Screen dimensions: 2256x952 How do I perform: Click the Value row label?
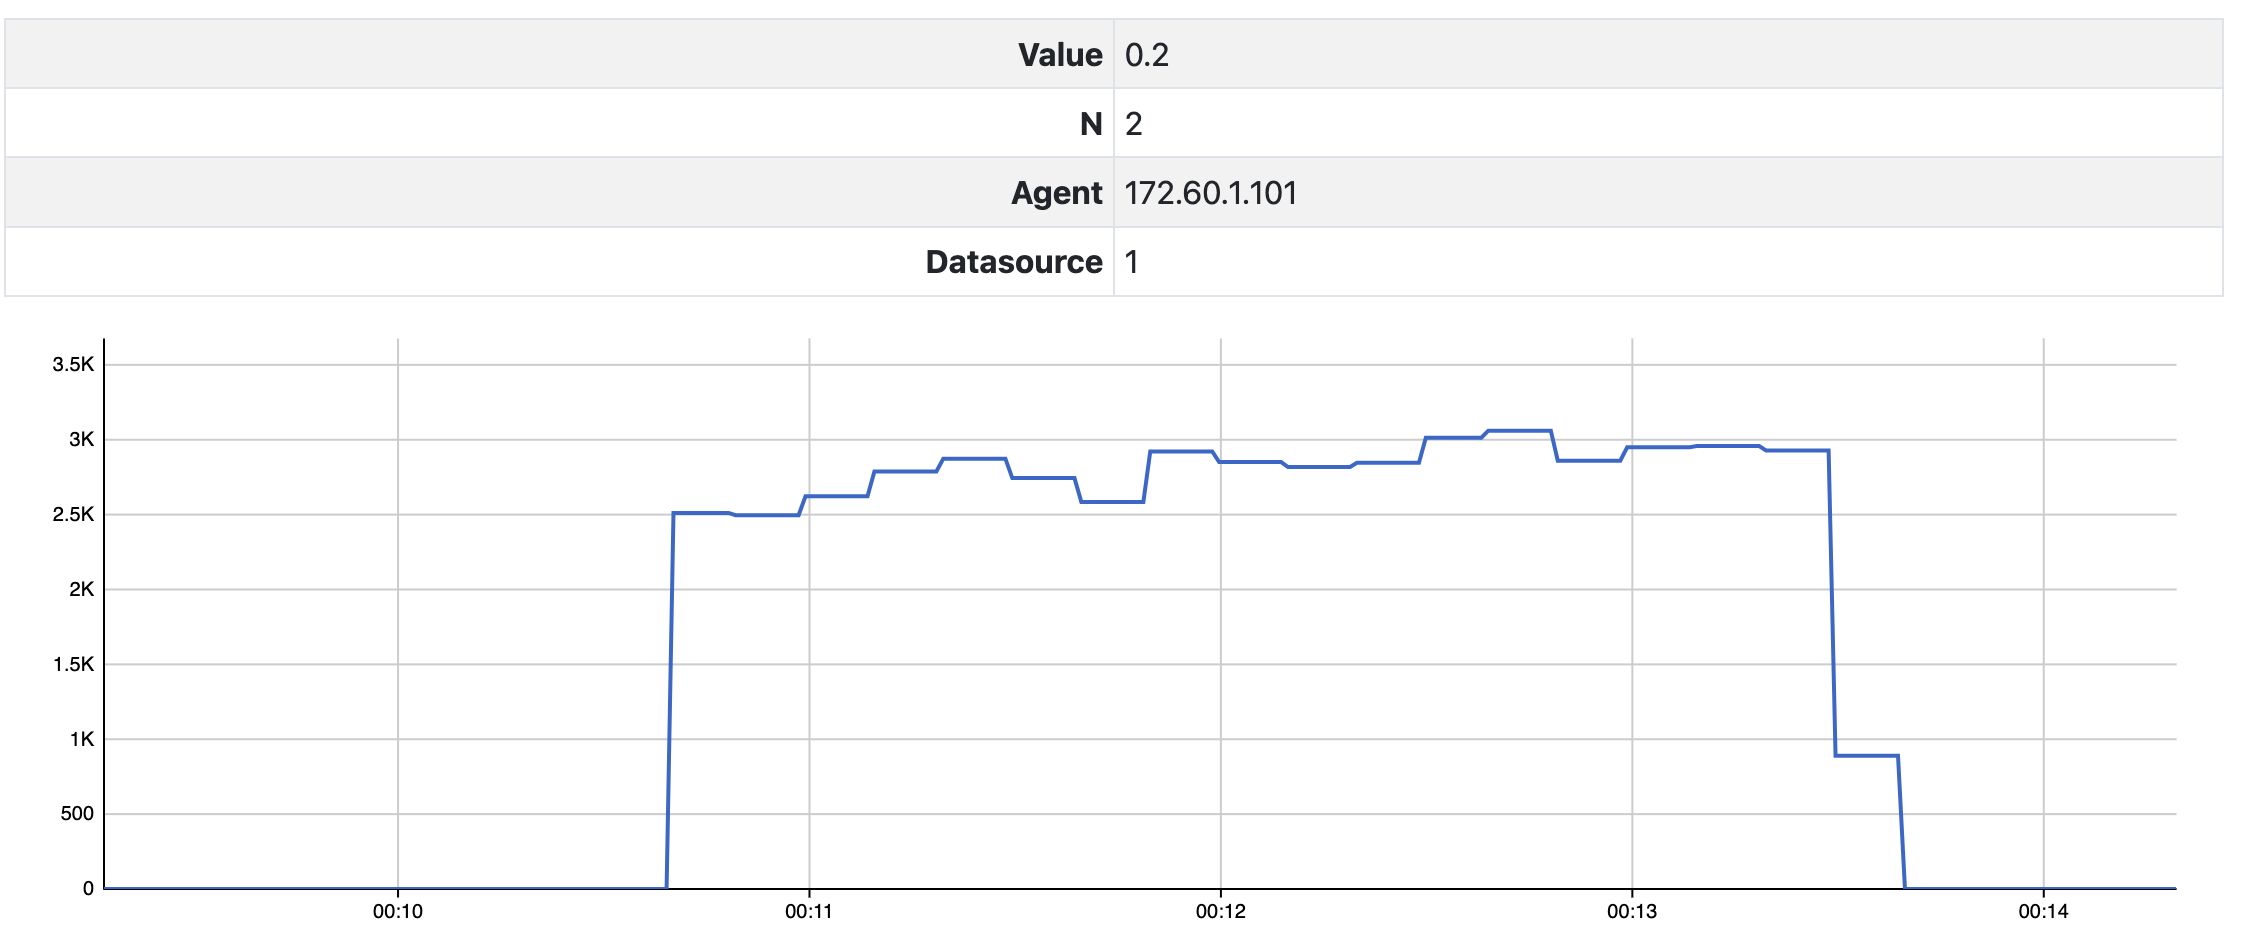1060,55
